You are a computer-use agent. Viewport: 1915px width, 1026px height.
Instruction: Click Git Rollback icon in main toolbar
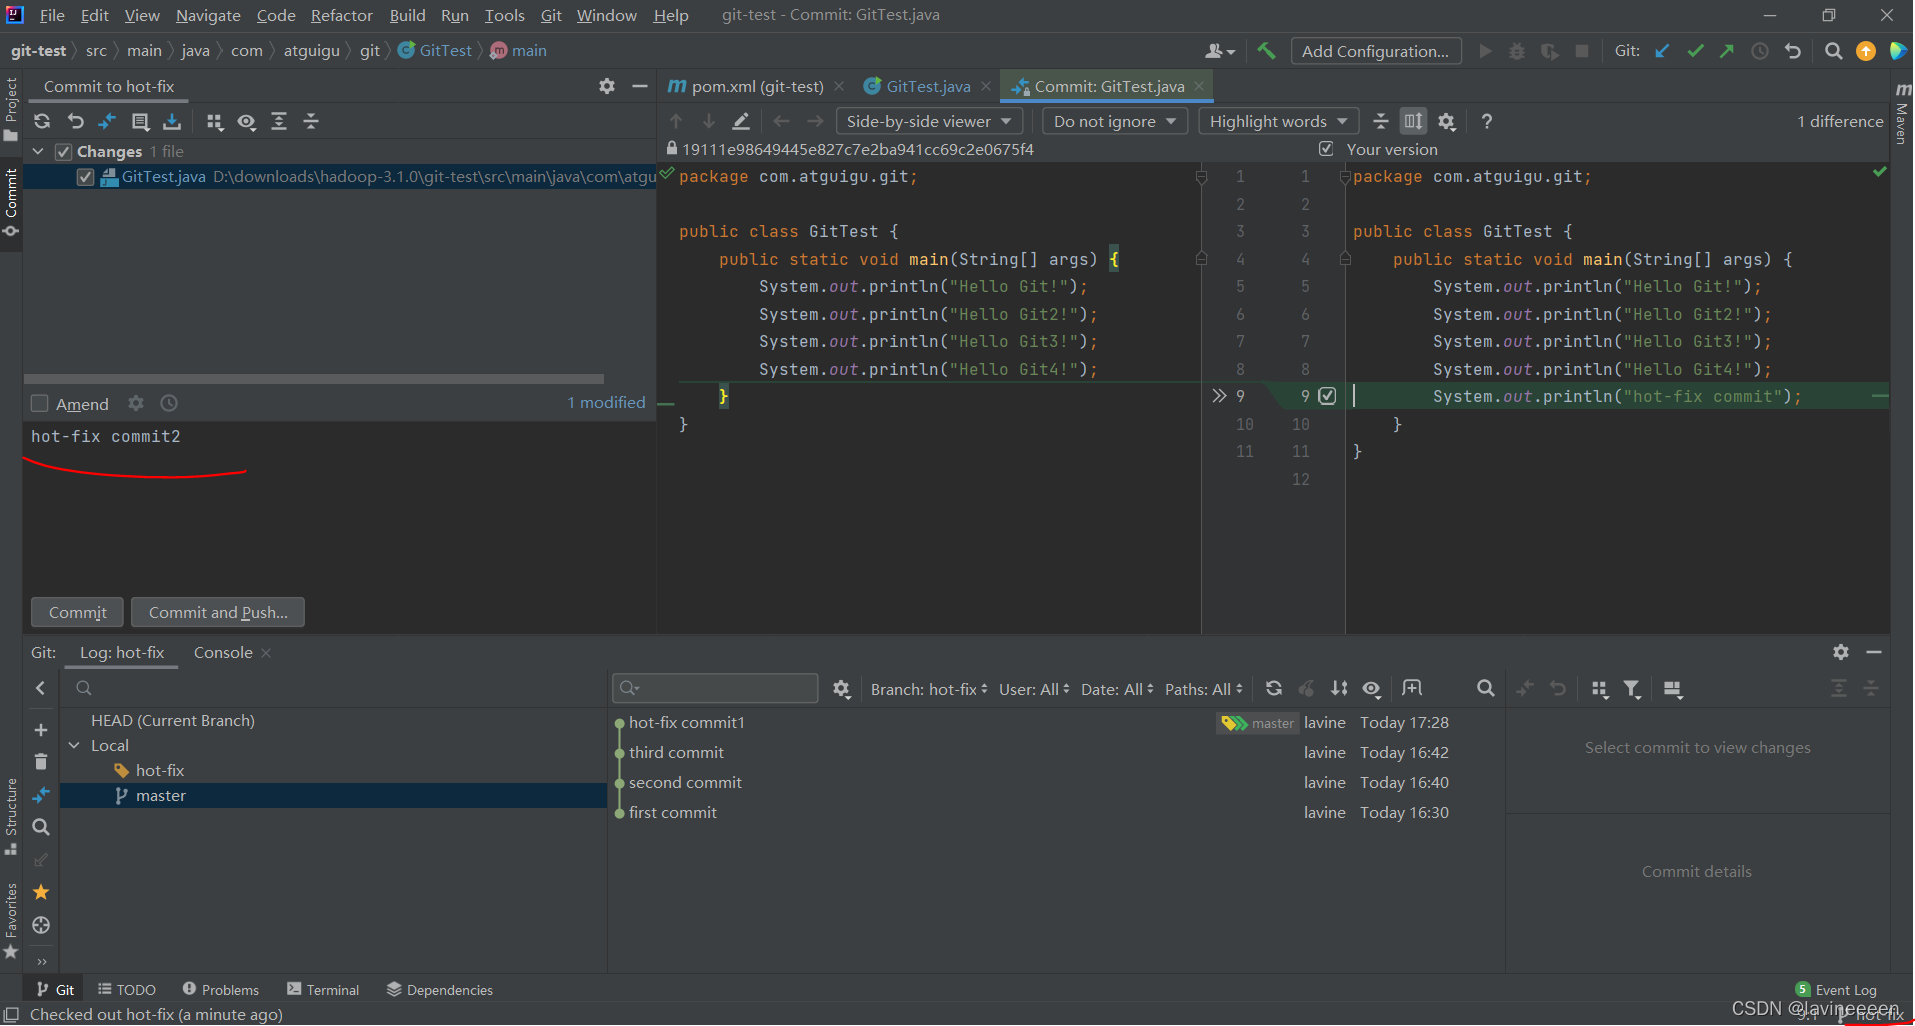pyautogui.click(x=1793, y=51)
